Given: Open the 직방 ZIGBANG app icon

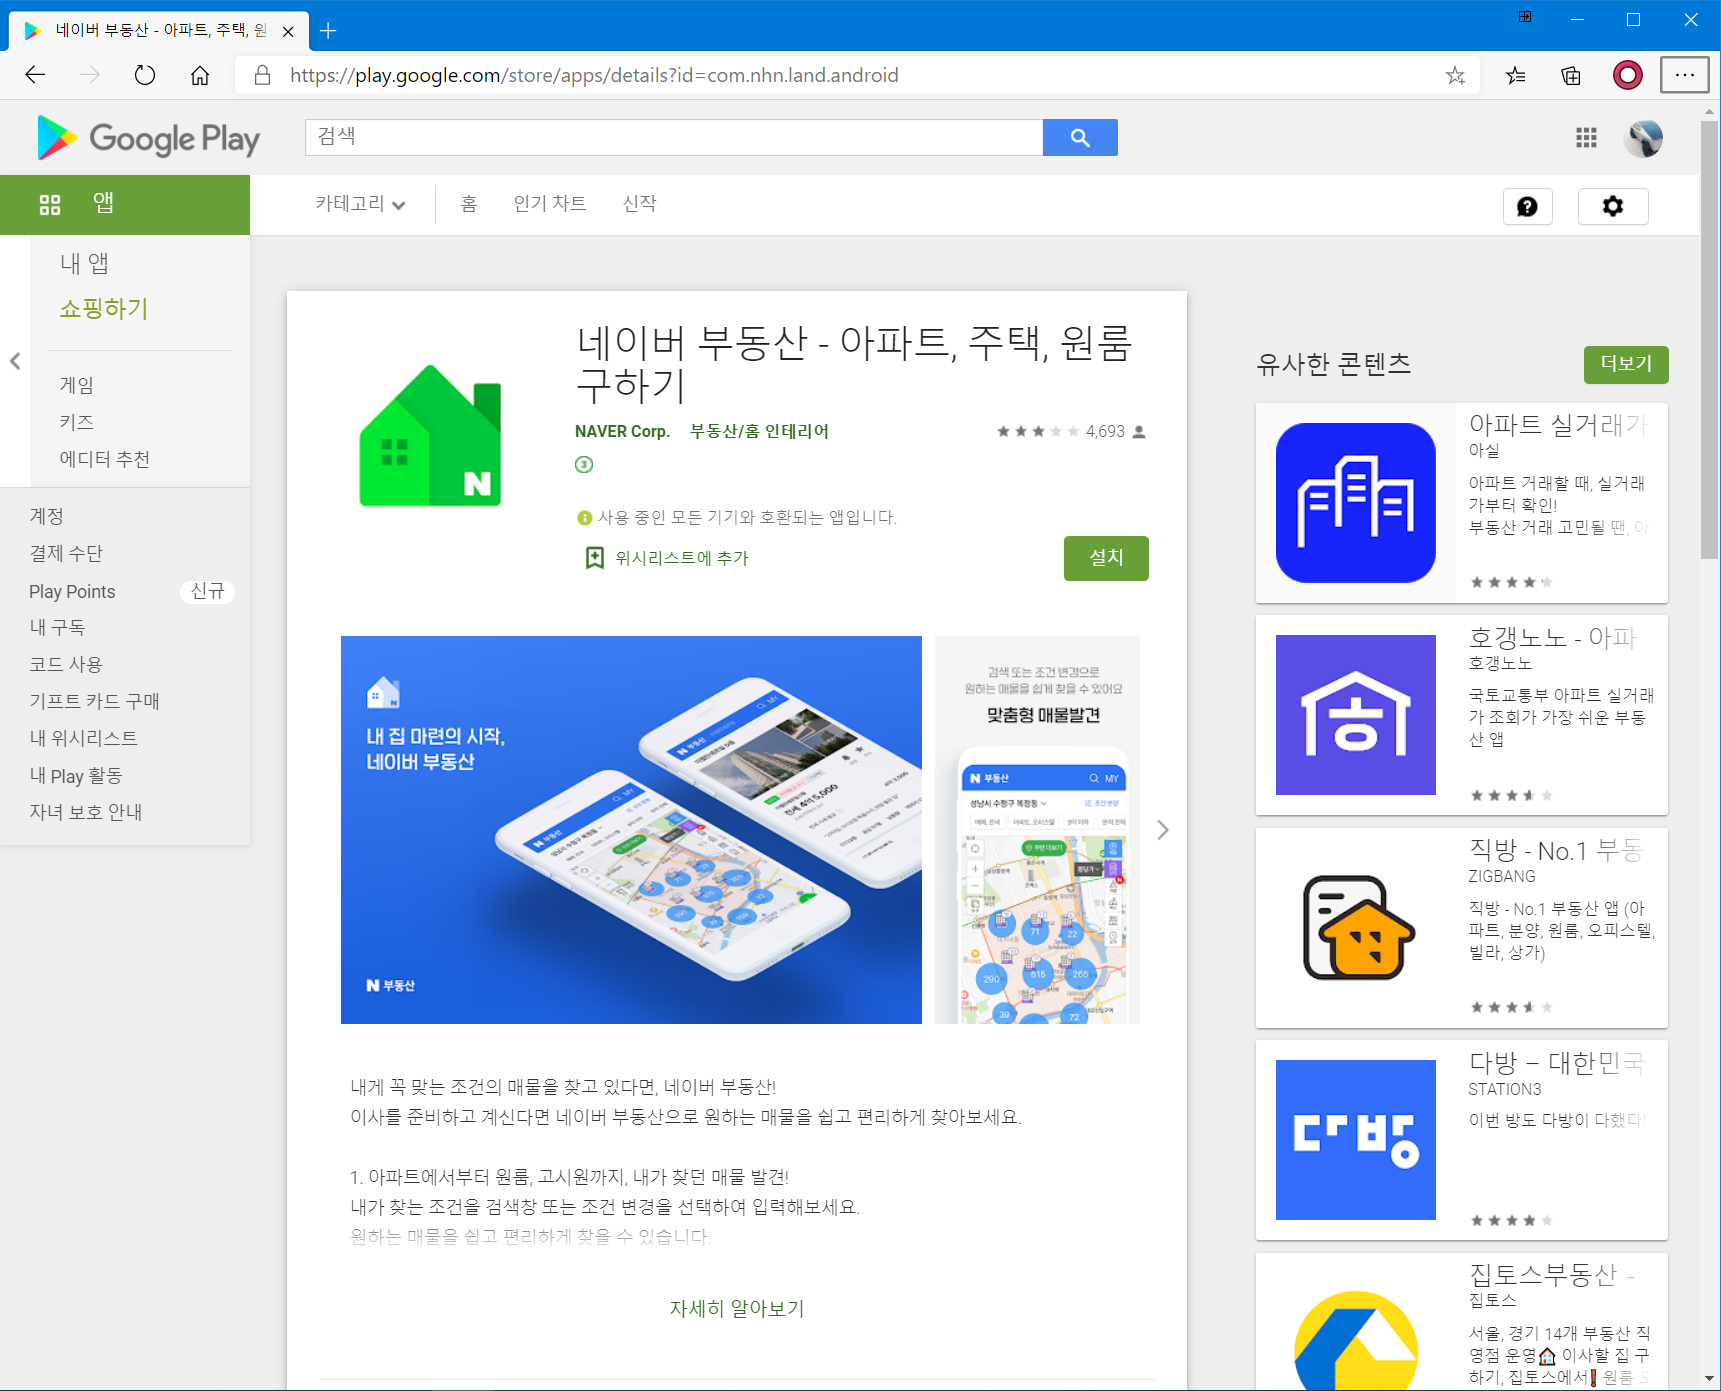Looking at the screenshot, I should [x=1356, y=928].
